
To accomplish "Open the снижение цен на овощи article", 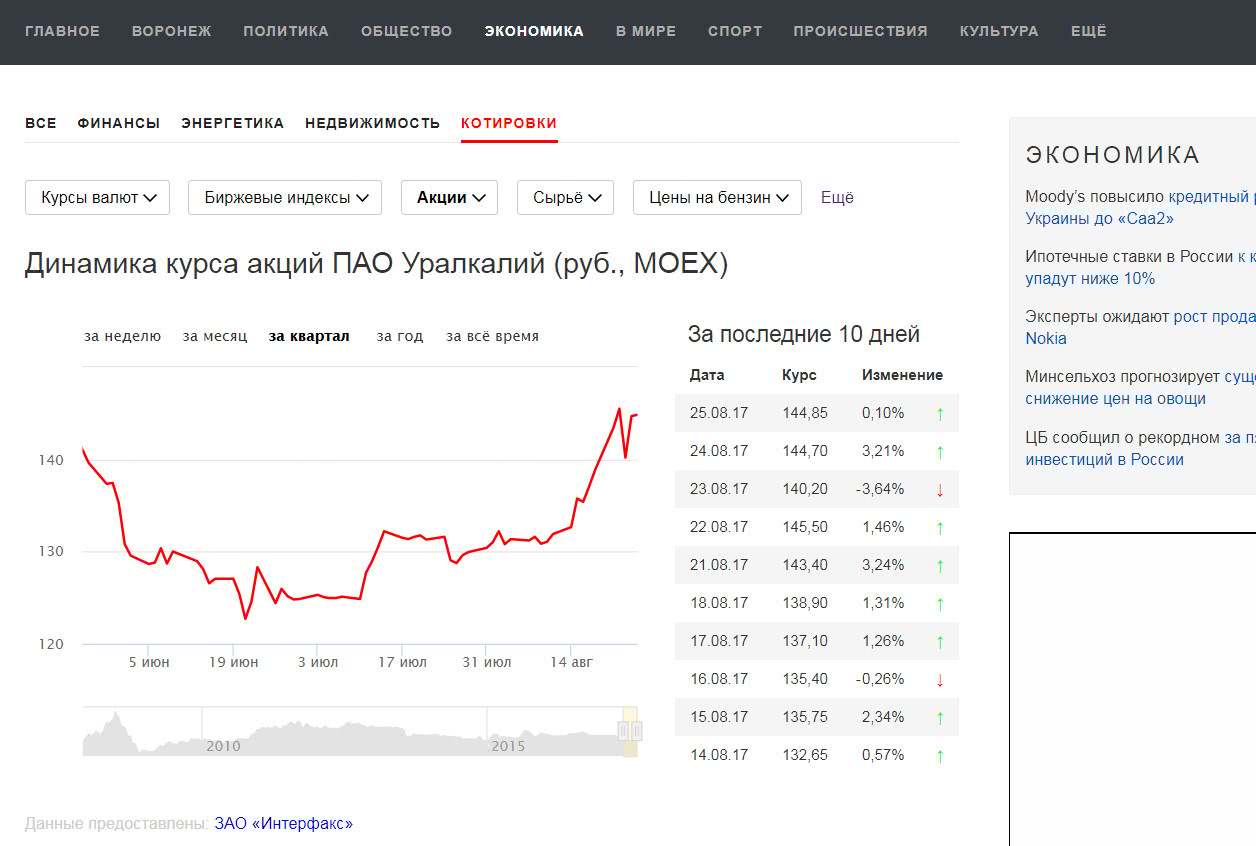I will tap(1115, 399).
